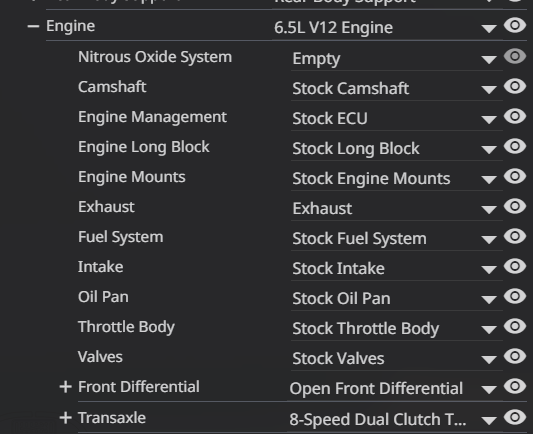Toggle Open Front Differential visibility
This screenshot has width=533, height=434.
515,386
